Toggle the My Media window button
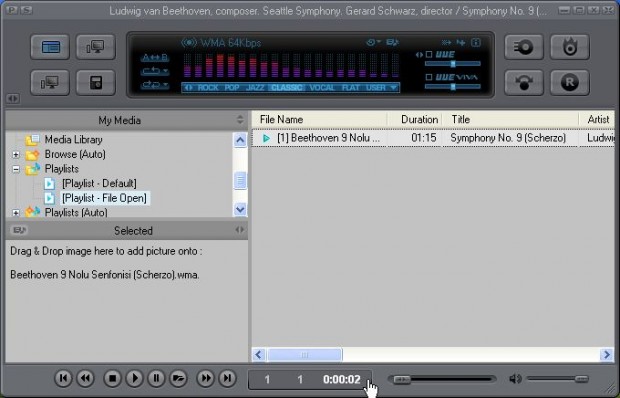The width and height of the screenshot is (620, 398). point(50,47)
